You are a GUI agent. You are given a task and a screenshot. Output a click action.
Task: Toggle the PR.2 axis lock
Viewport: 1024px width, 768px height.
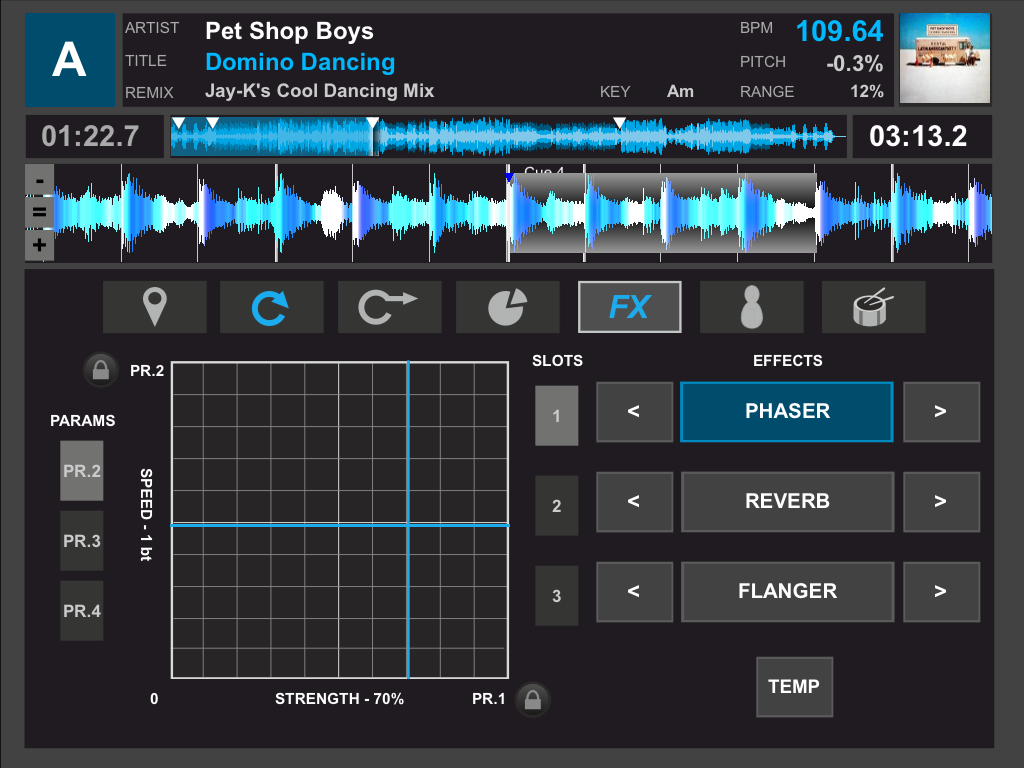point(102,370)
